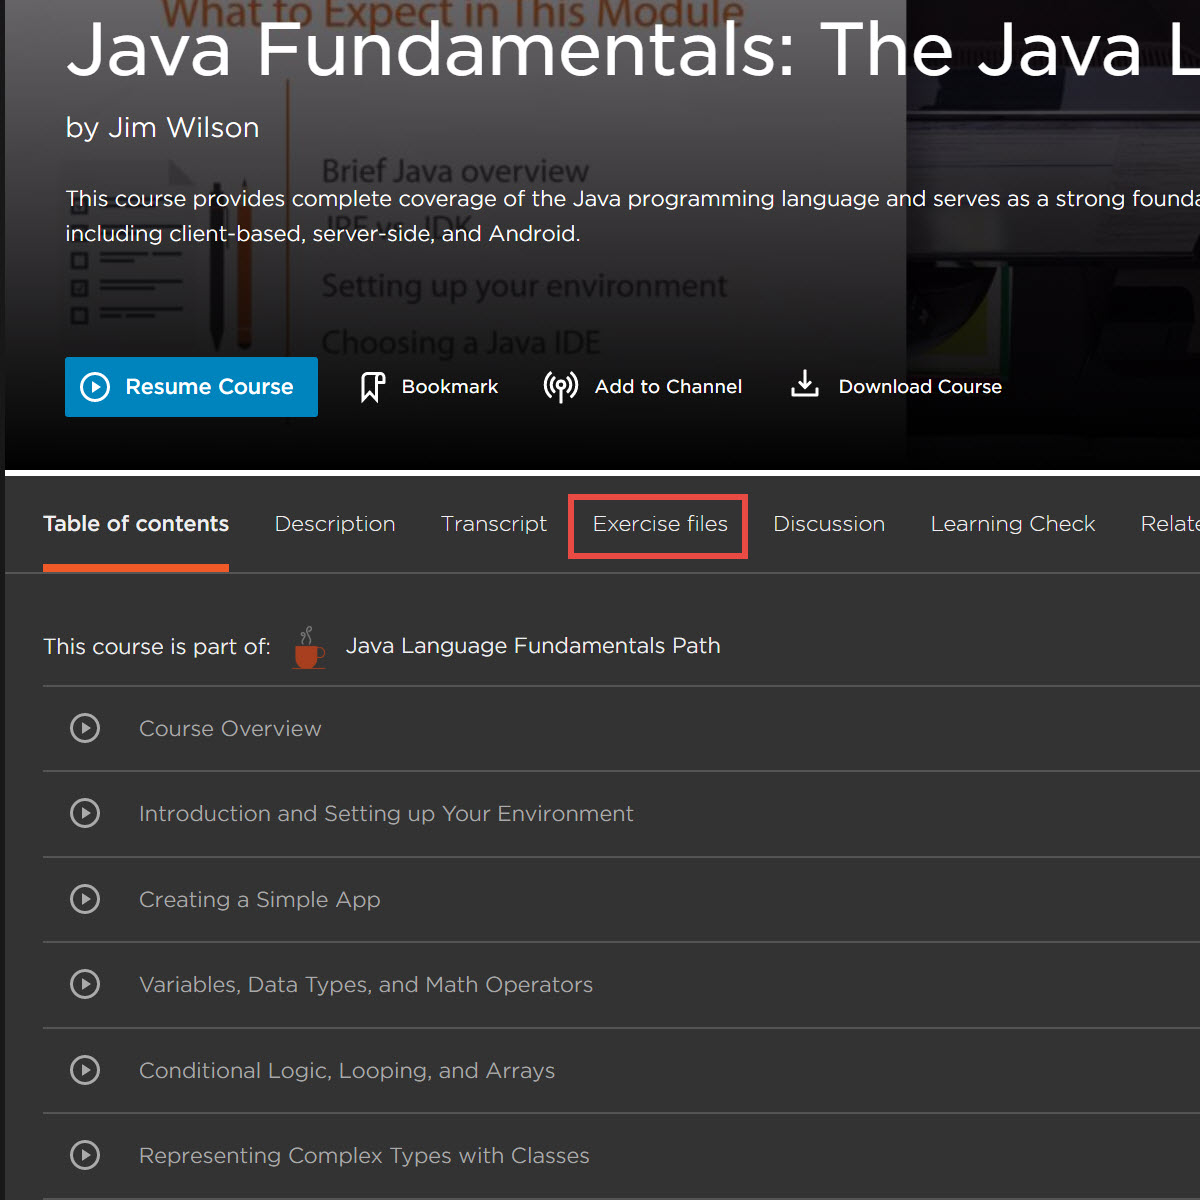Open the Description tab
The height and width of the screenshot is (1200, 1200).
point(335,524)
